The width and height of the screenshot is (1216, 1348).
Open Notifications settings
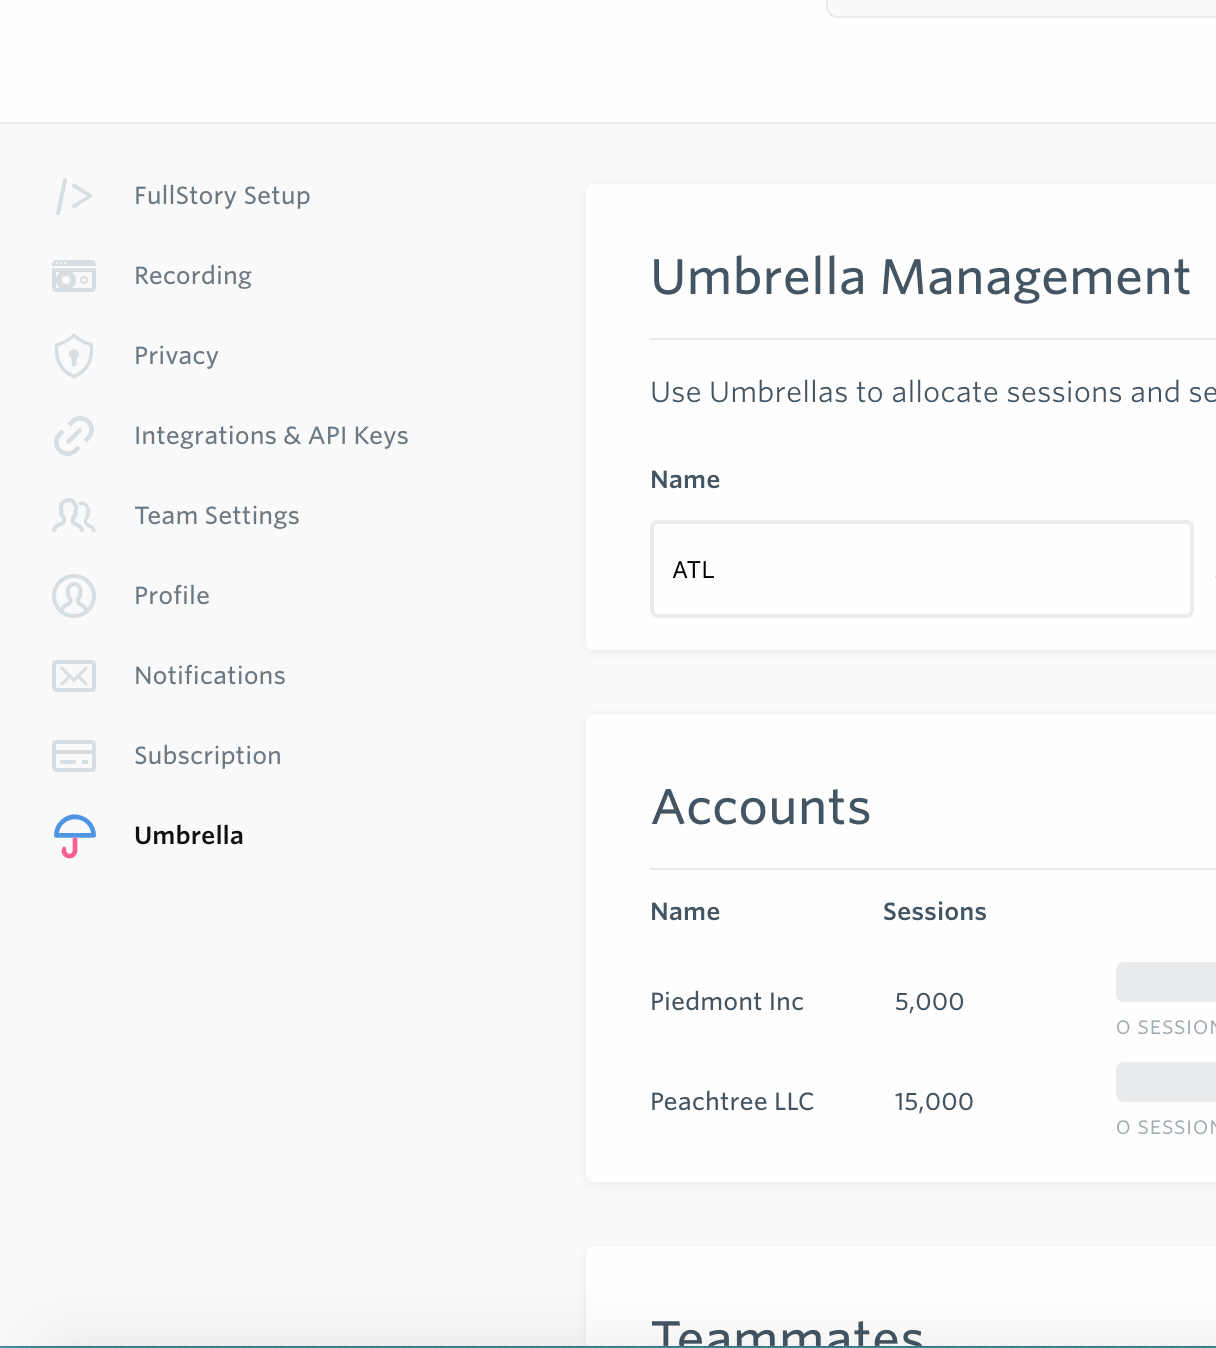210,675
